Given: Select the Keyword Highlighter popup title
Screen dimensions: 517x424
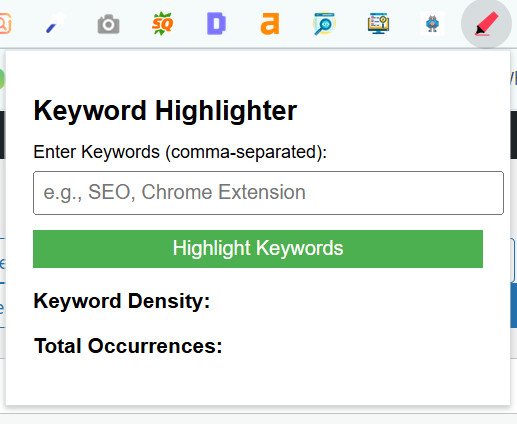Looking at the screenshot, I should click(x=165, y=111).
